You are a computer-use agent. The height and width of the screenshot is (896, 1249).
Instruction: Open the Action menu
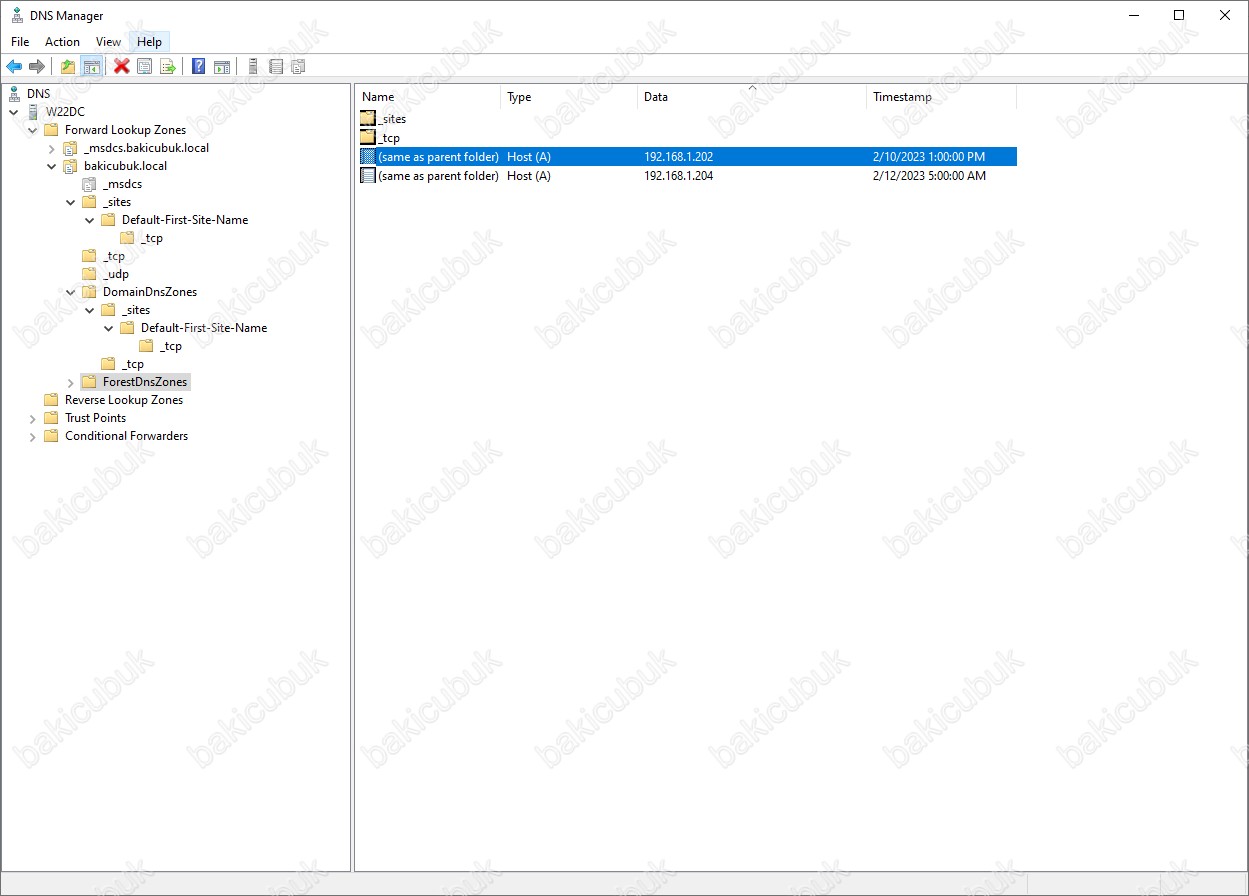[62, 42]
